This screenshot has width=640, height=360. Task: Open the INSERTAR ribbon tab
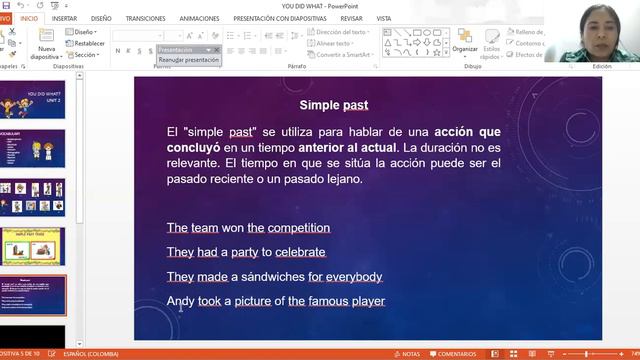coord(64,18)
